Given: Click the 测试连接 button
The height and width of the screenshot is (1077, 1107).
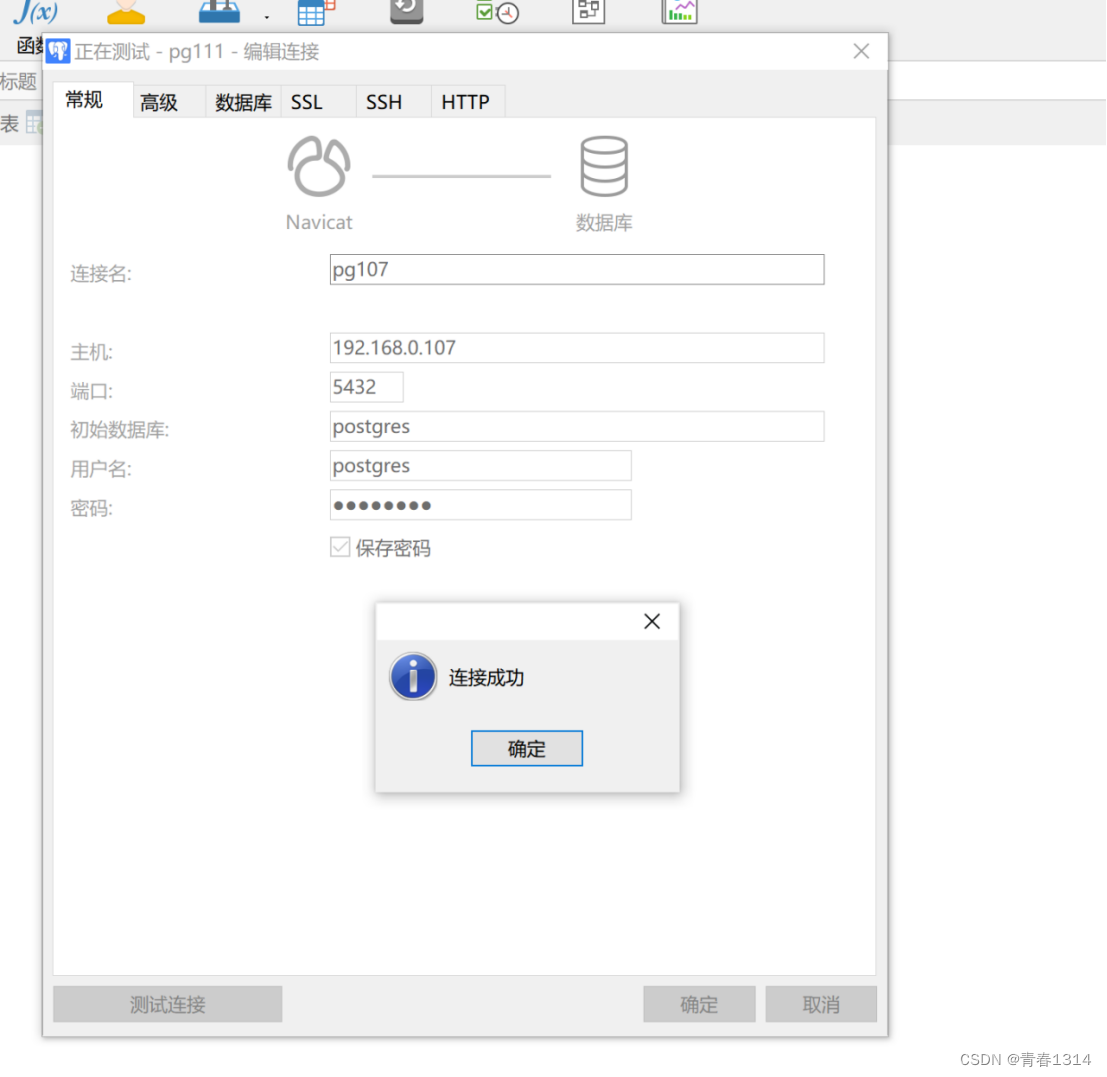Looking at the screenshot, I should [x=167, y=1004].
